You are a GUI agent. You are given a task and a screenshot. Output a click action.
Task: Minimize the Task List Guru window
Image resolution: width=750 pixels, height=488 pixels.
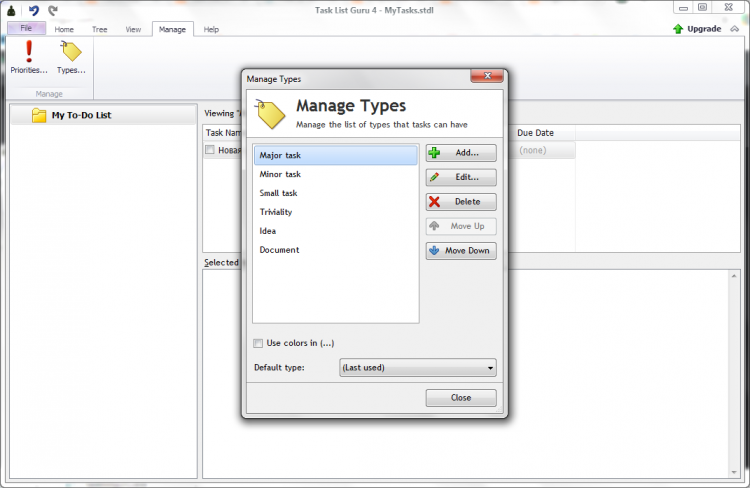coord(683,8)
